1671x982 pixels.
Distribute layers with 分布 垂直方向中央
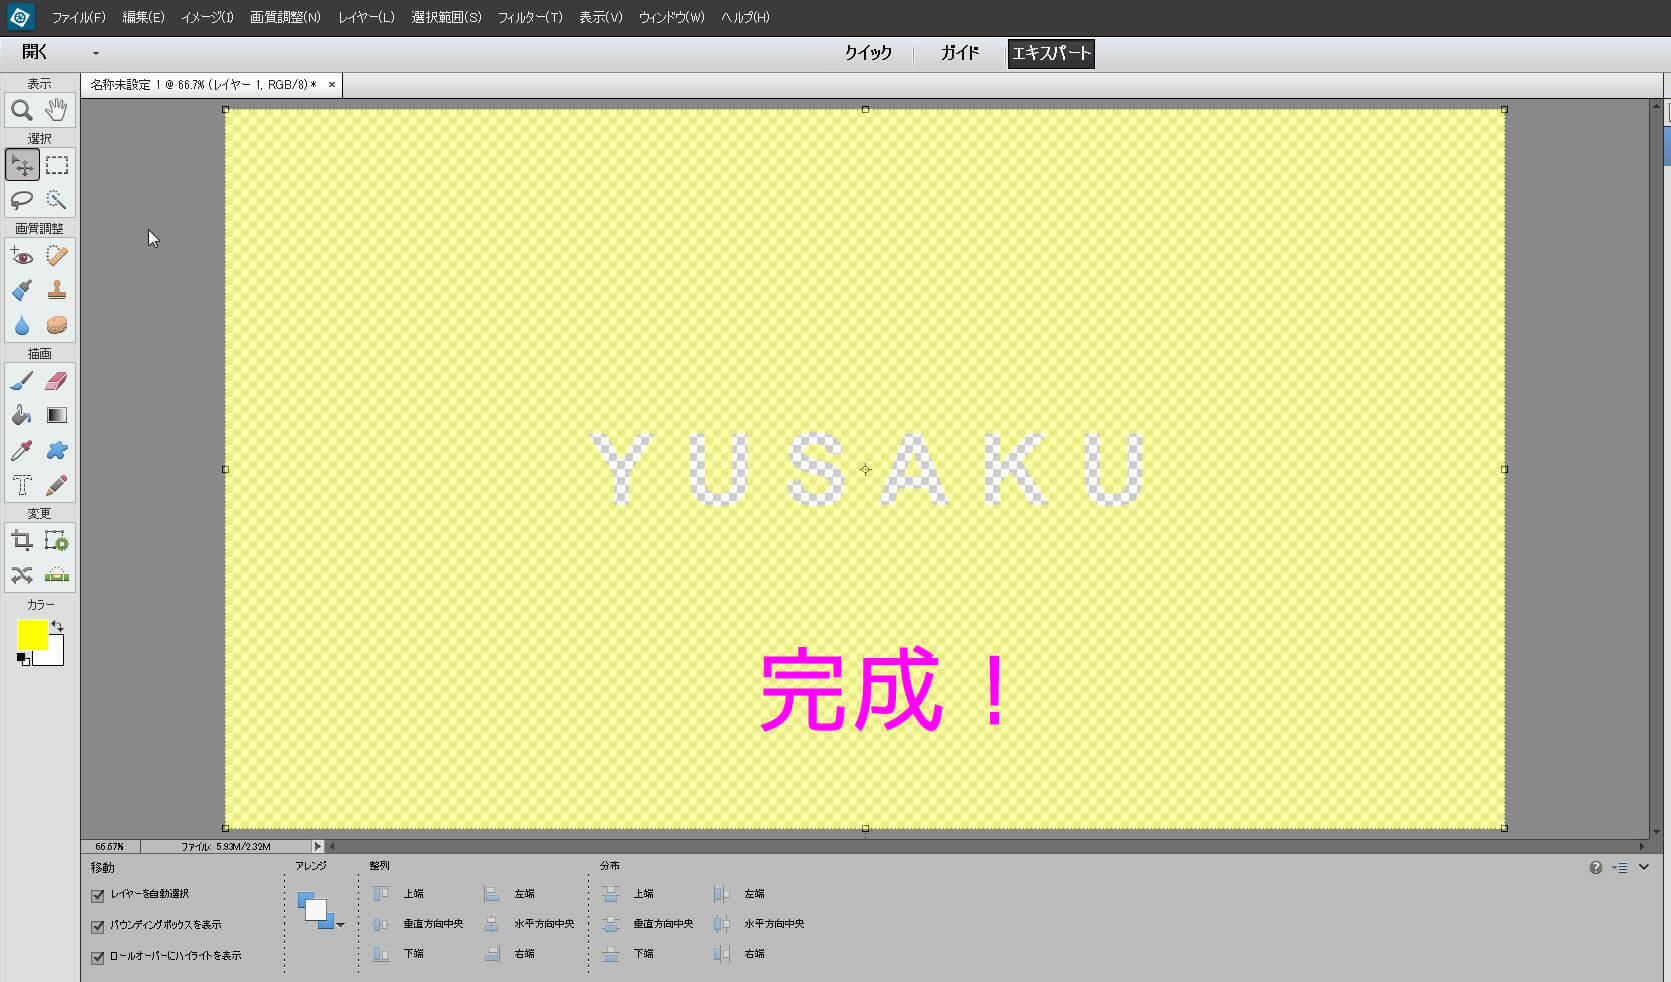pos(648,924)
